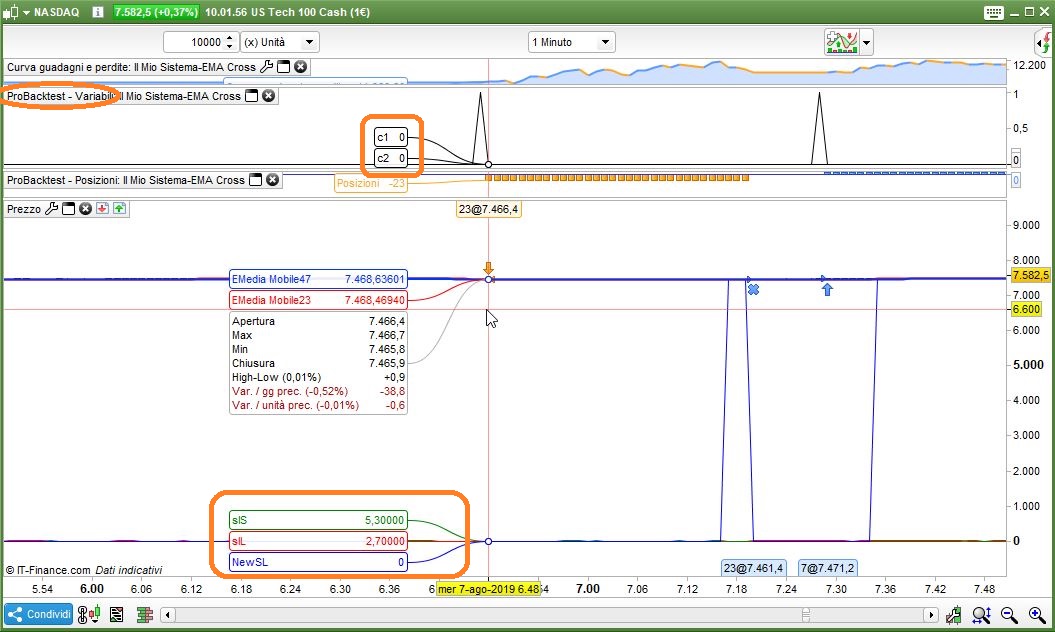The image size is (1055, 632).
Task: Click the wrench icon on the Prezzo panel
Action: point(52,209)
